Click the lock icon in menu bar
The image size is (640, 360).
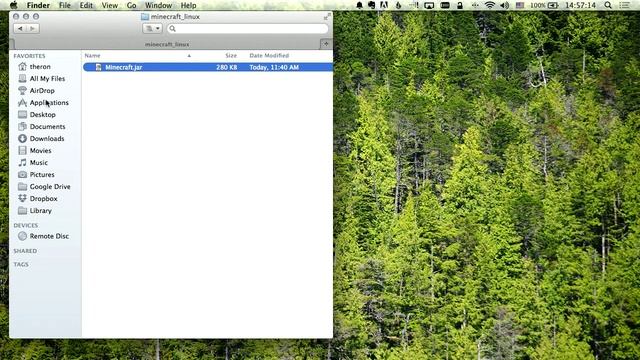460,5
